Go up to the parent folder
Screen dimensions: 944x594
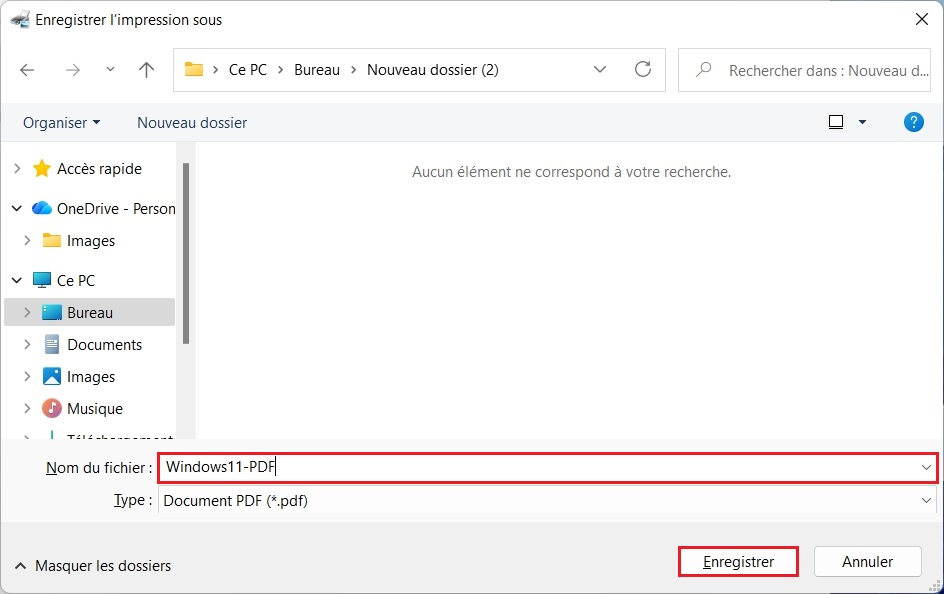[x=145, y=70]
